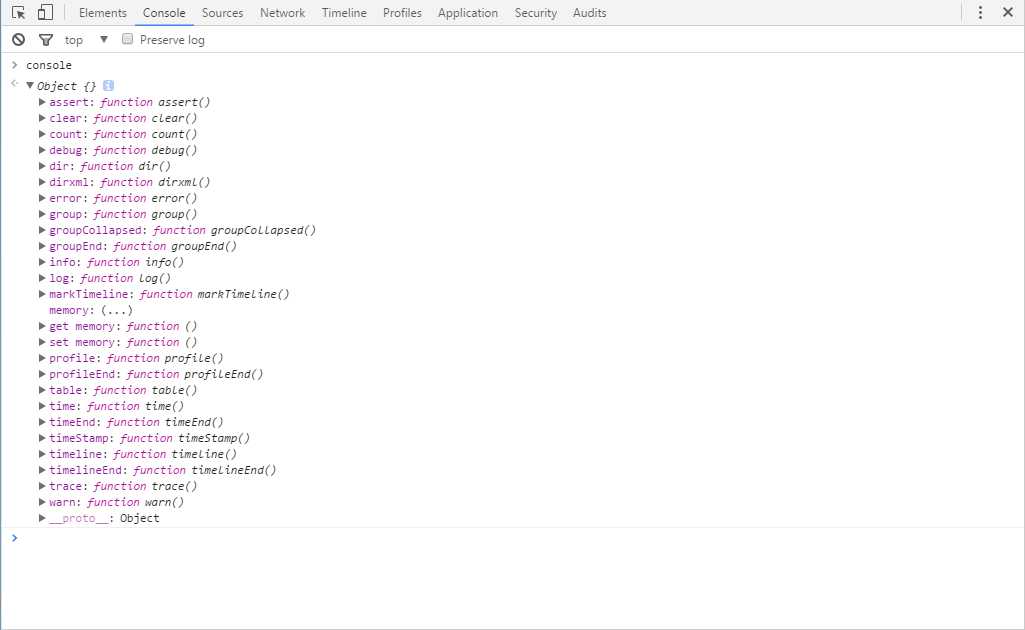Close the DevTools panel
1025x630 pixels.
click(1008, 12)
